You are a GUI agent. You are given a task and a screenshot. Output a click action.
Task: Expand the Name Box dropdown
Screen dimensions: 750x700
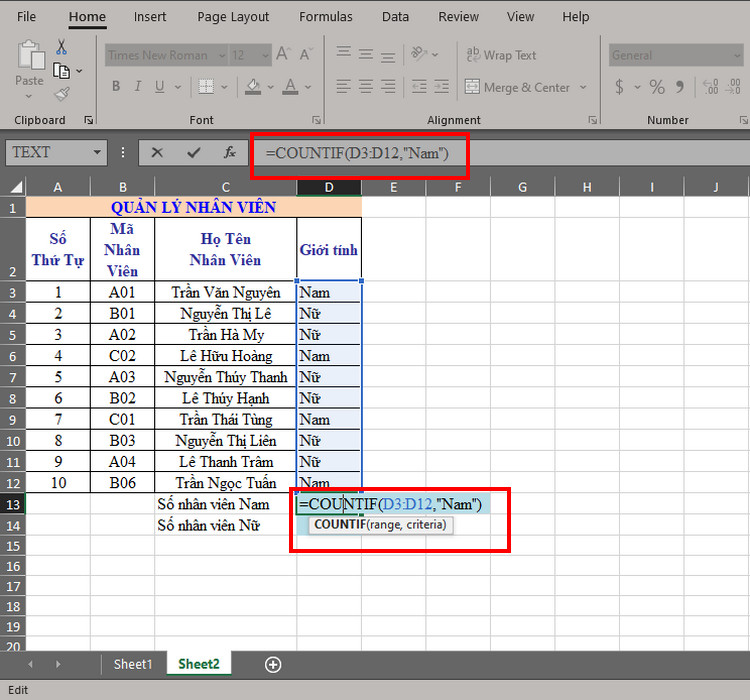pos(97,152)
